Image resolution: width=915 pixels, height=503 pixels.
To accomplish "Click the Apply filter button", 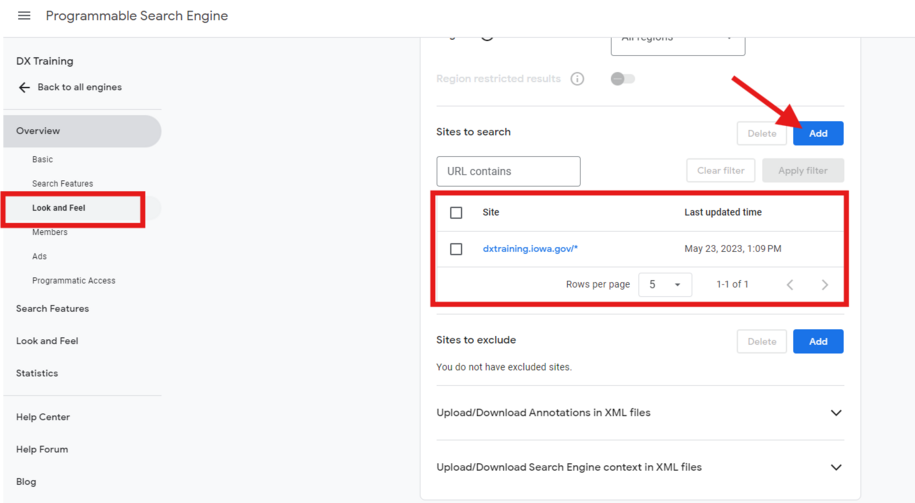I will [803, 170].
